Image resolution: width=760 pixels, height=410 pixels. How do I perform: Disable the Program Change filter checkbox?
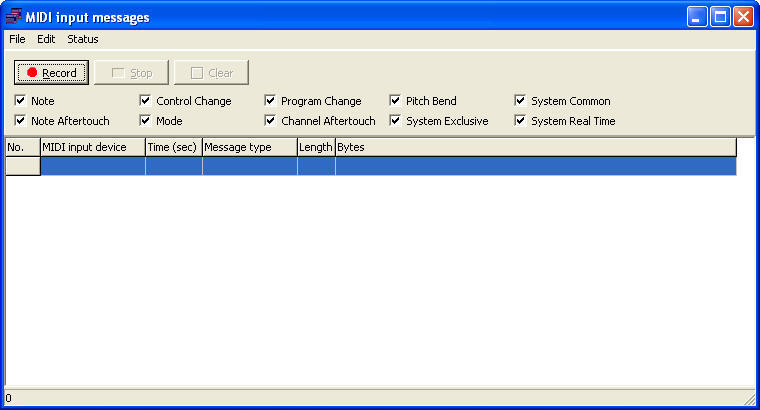270,101
